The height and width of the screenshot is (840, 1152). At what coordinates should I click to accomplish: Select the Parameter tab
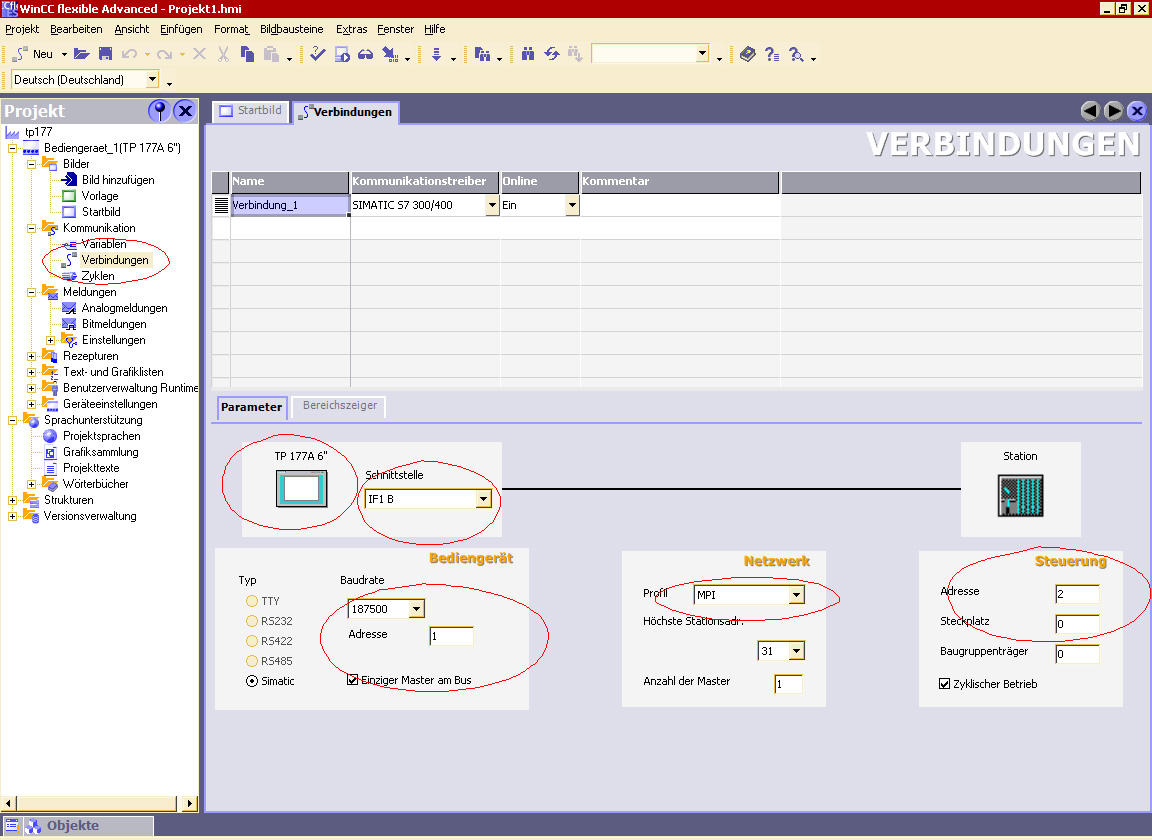point(251,406)
